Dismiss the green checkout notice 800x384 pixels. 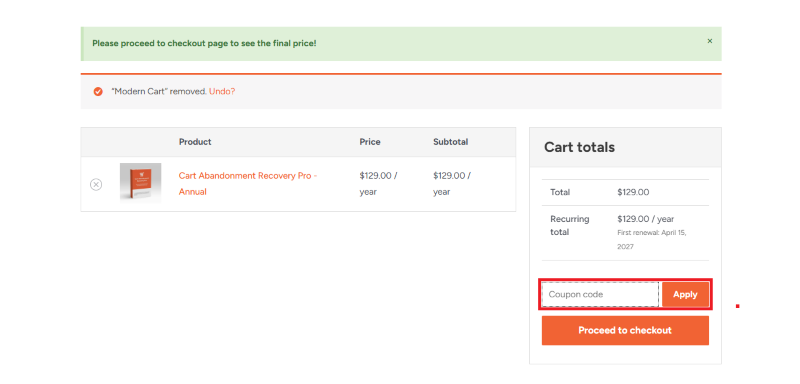pyautogui.click(x=709, y=41)
